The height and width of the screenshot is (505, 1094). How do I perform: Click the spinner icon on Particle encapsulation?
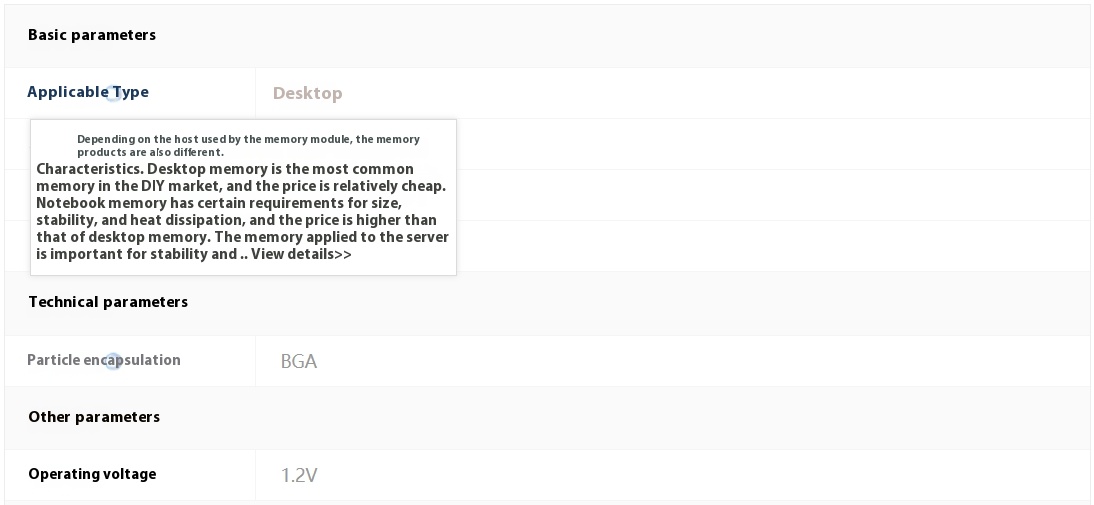(x=113, y=361)
